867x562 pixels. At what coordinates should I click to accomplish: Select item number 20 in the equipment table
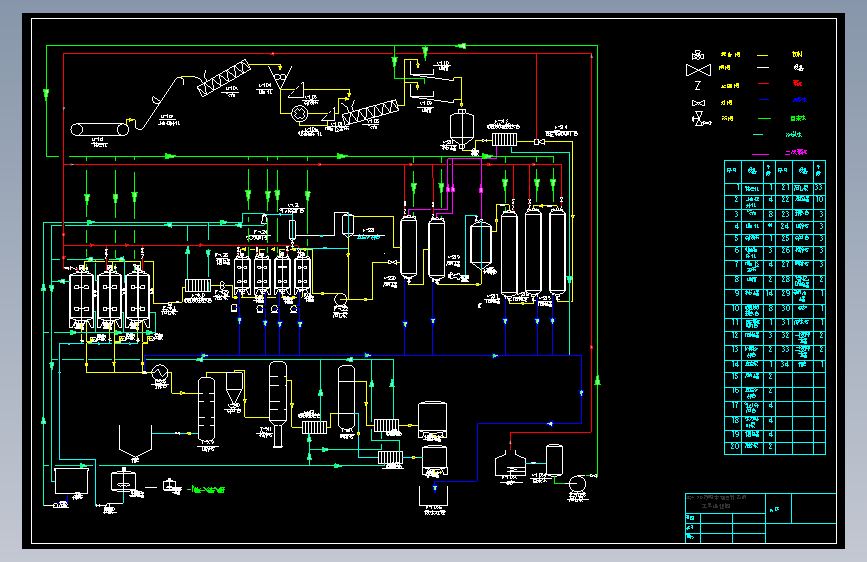(733, 446)
